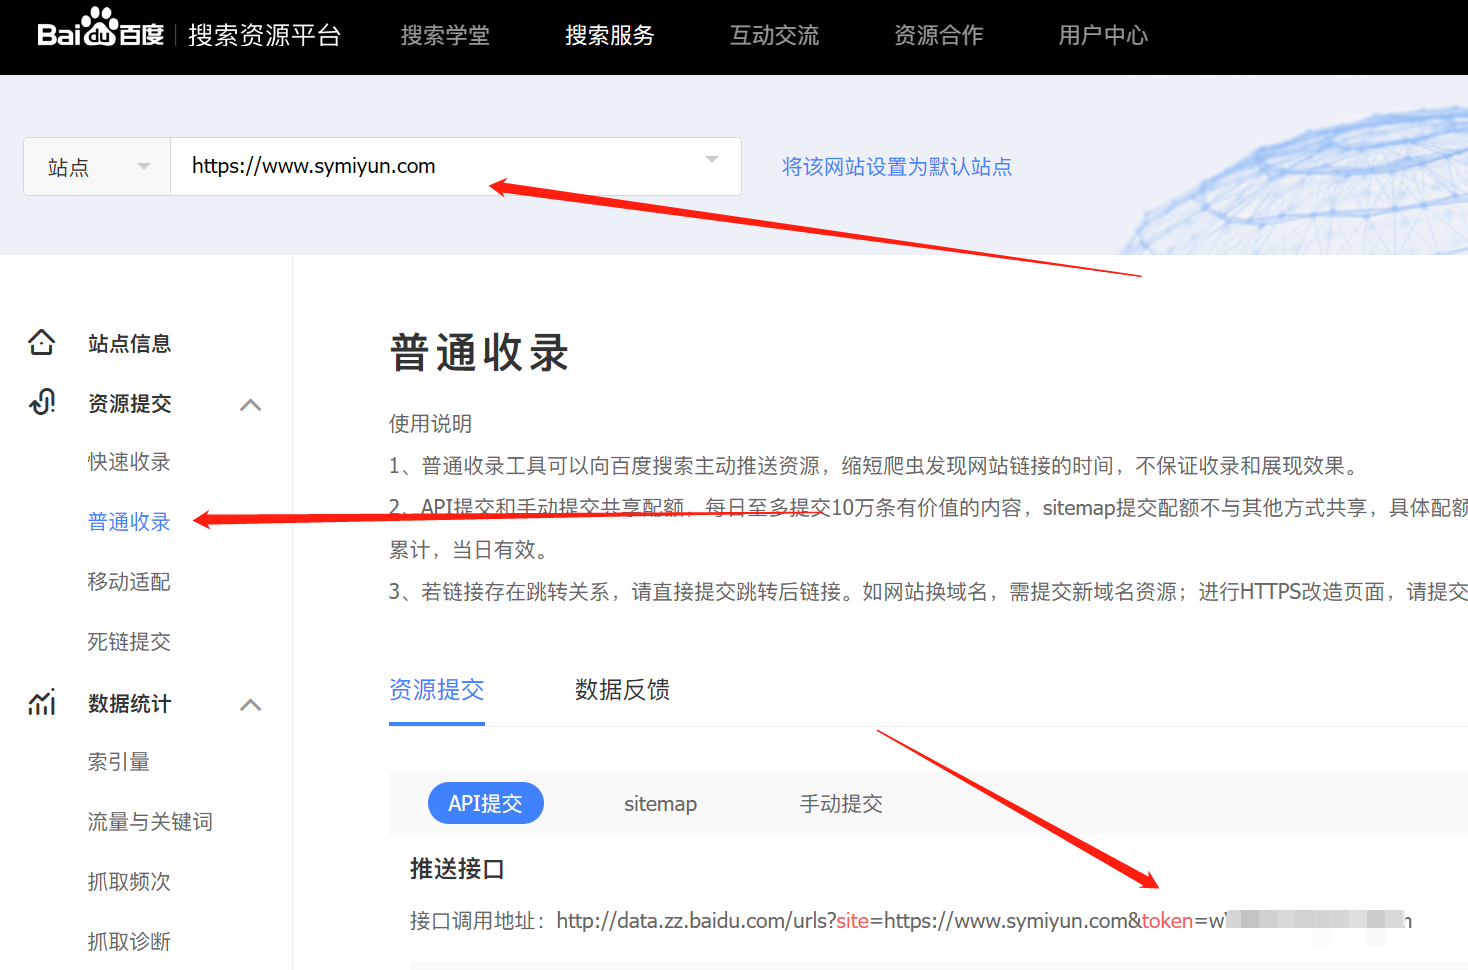Open 死链提交 in the sidebar

pos(129,642)
